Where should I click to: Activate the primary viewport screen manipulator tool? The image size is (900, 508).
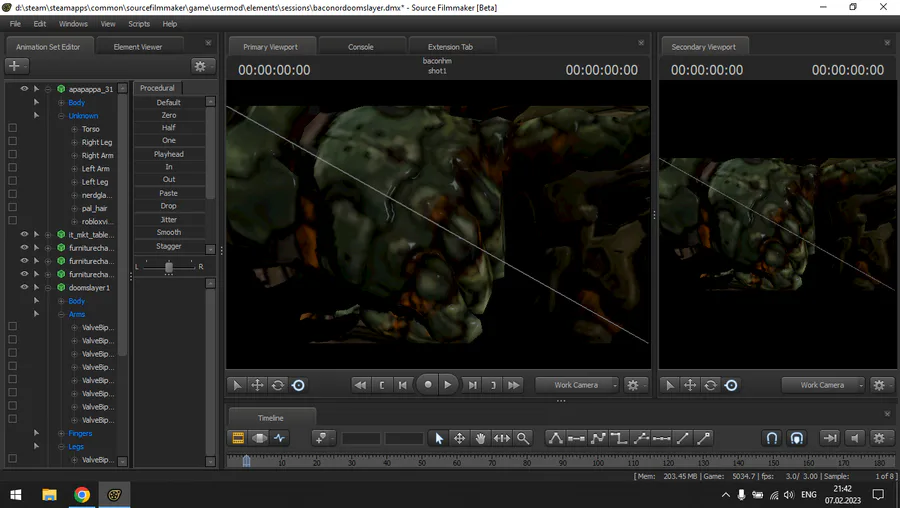pos(298,385)
